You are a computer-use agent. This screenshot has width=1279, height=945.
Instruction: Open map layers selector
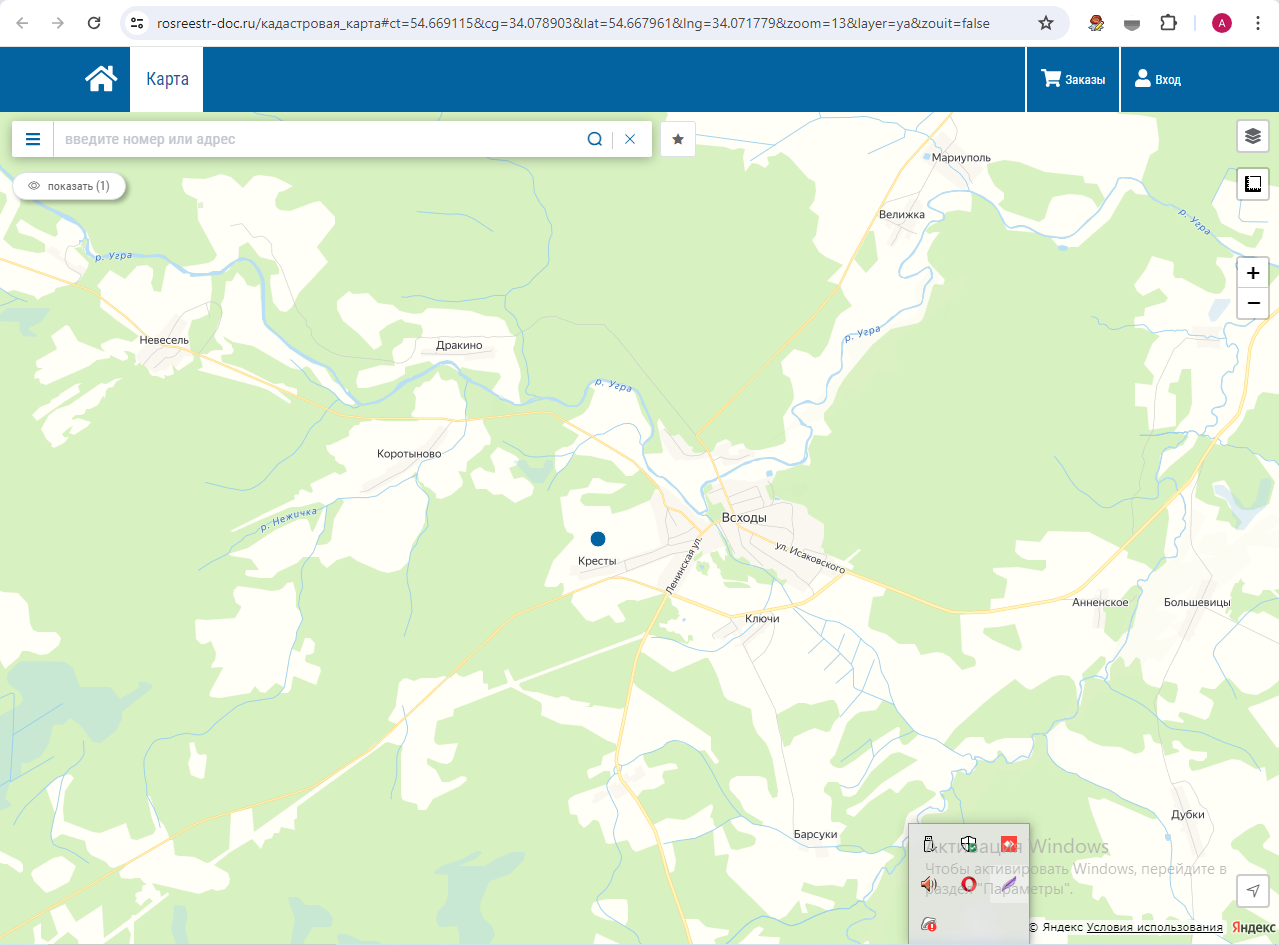1253,136
